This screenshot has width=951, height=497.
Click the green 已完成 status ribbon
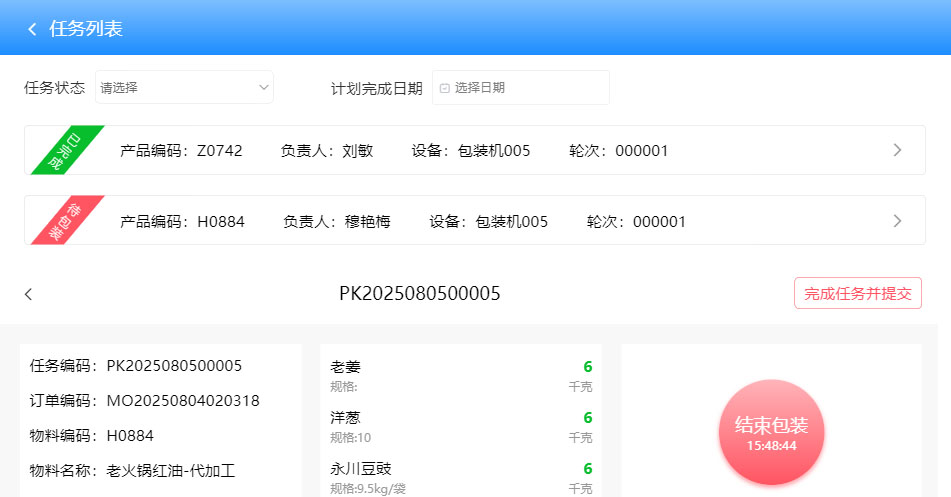point(65,151)
